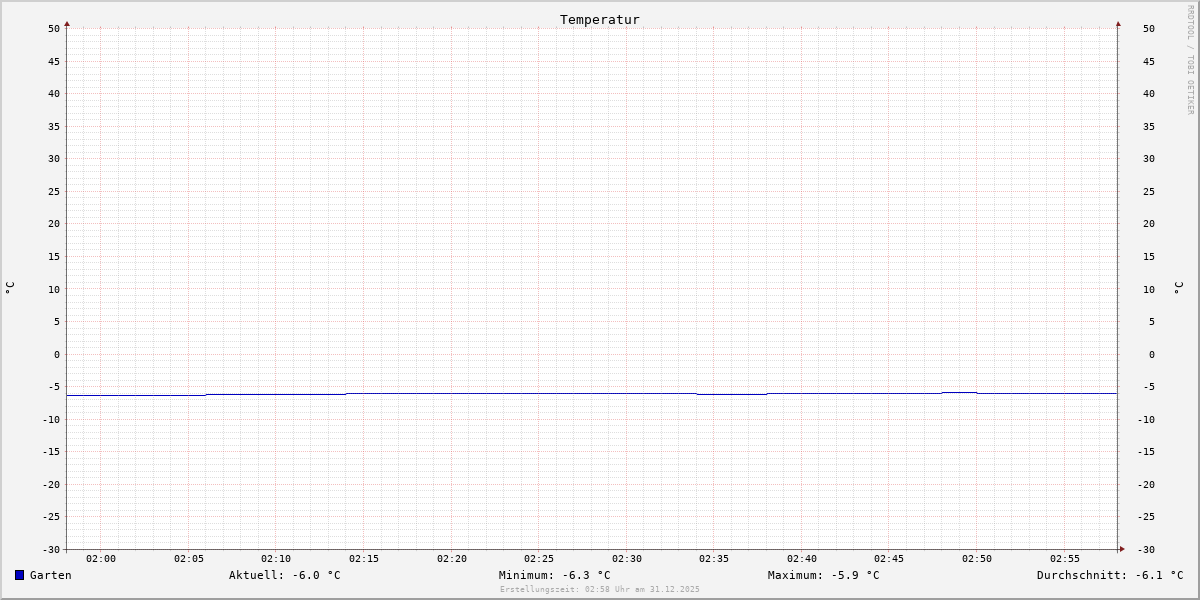
Task: Click the 02:45 time axis label
Action: click(889, 558)
